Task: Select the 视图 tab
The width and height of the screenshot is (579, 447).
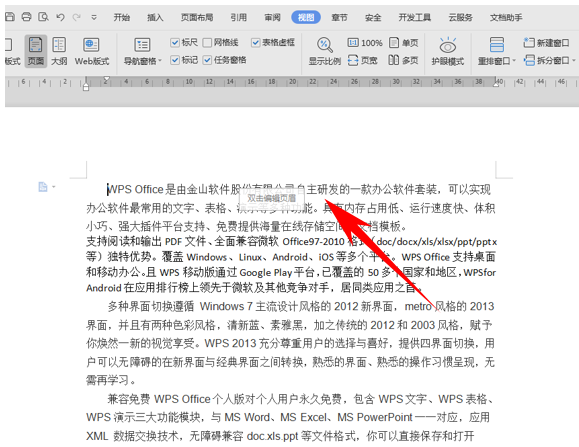Action: click(306, 17)
